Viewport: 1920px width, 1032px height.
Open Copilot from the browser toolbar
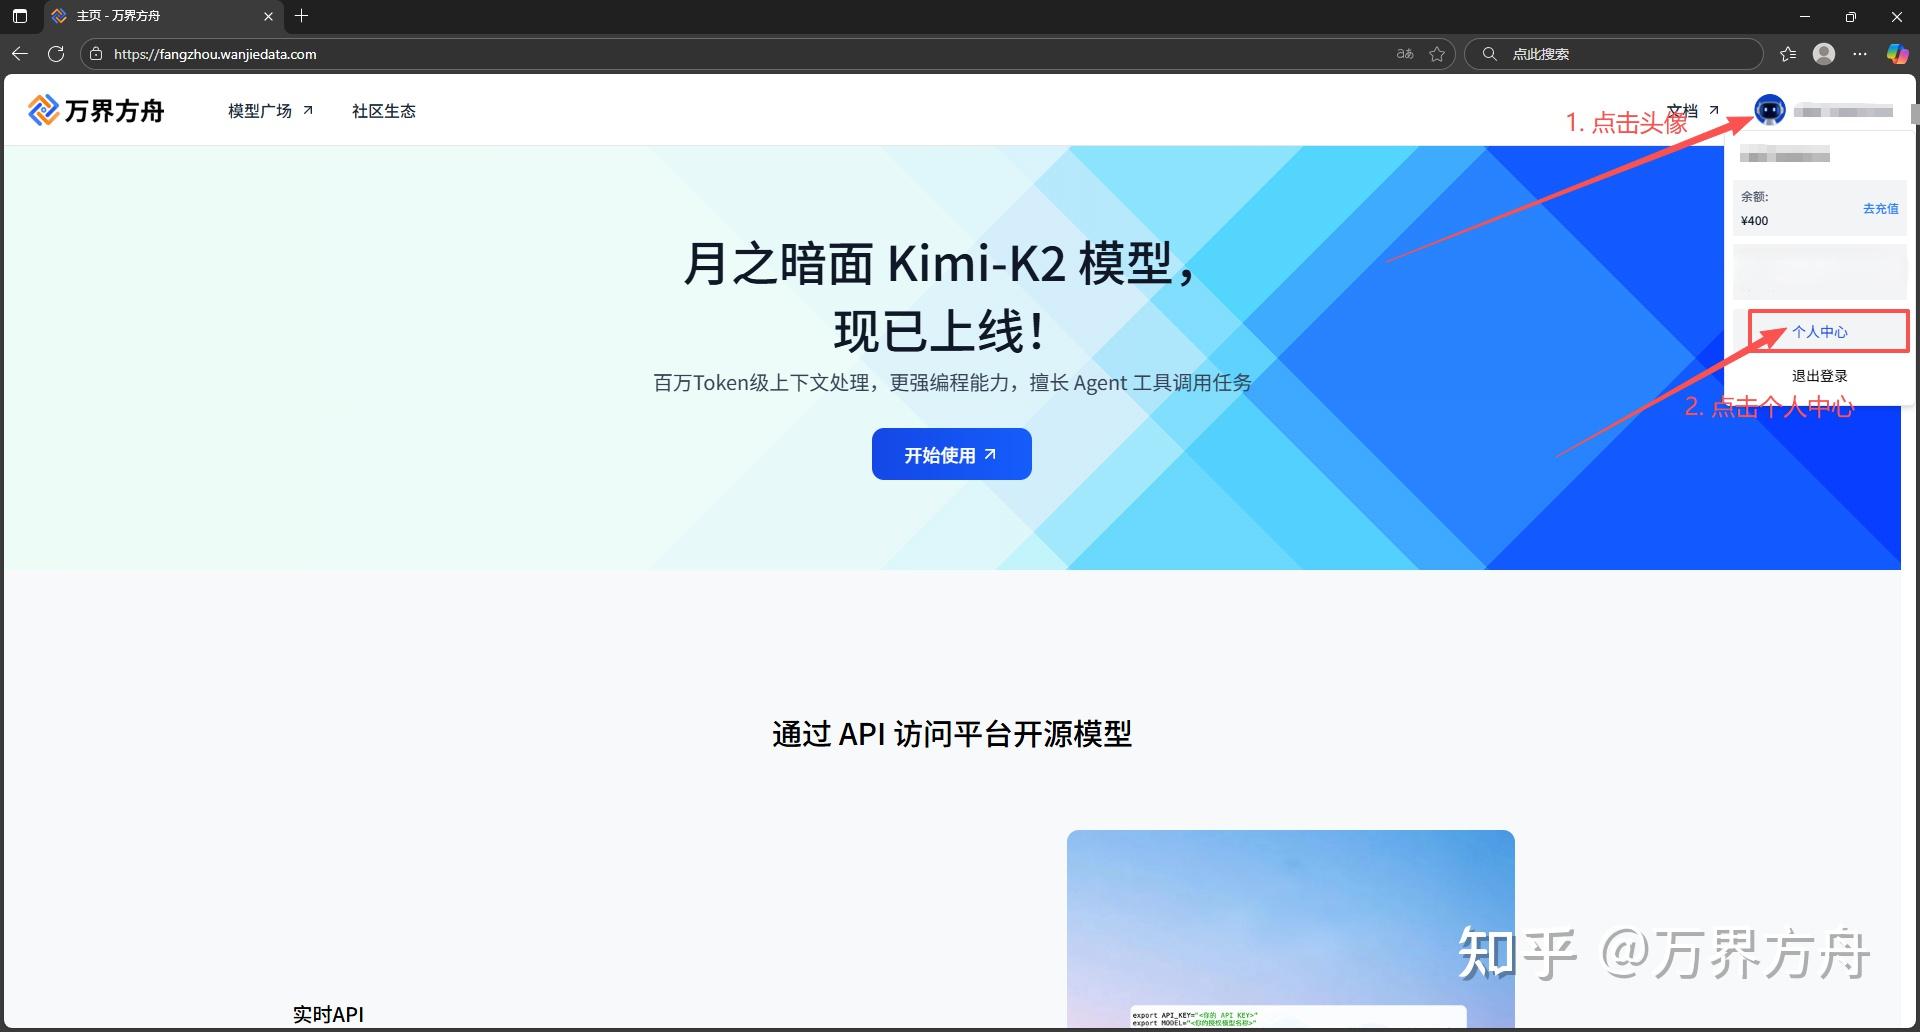1897,54
